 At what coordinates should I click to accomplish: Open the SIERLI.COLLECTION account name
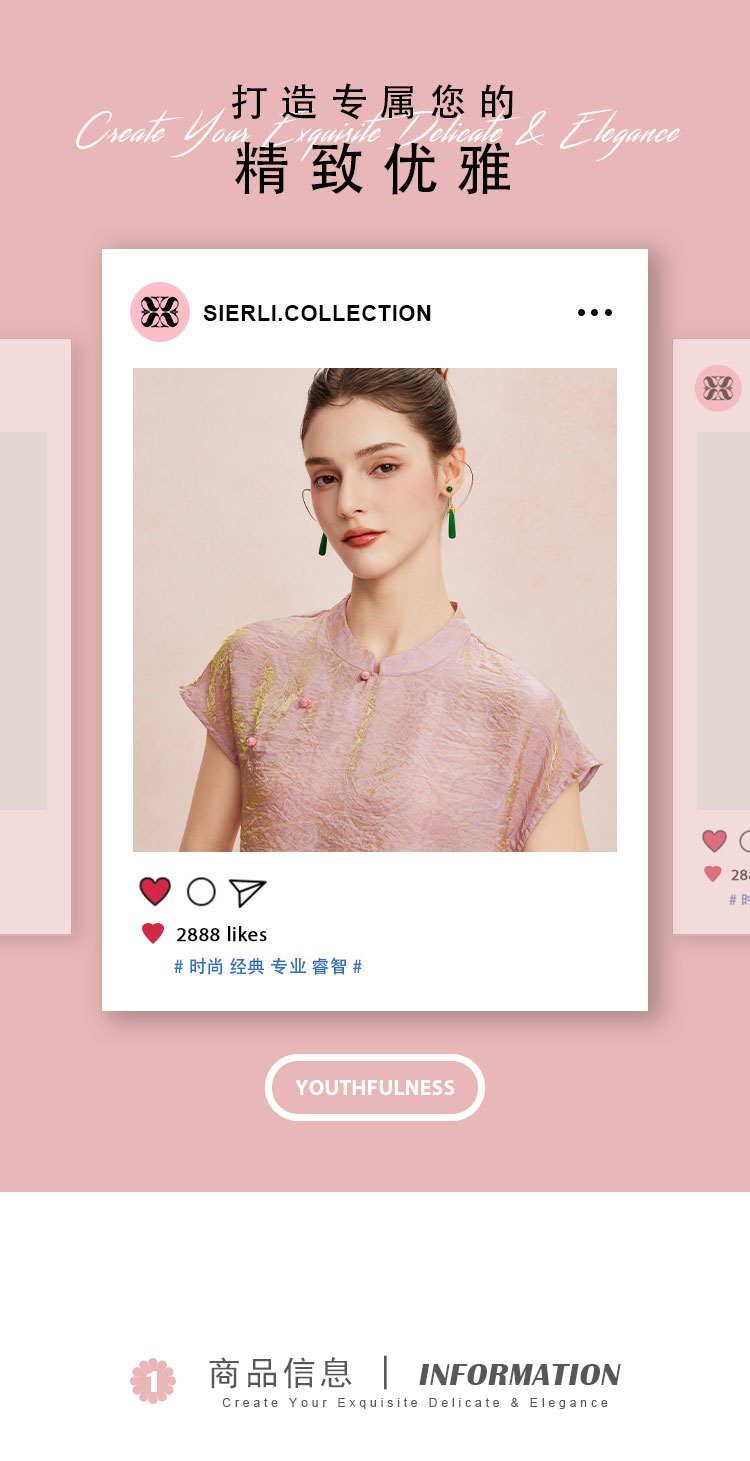click(317, 313)
